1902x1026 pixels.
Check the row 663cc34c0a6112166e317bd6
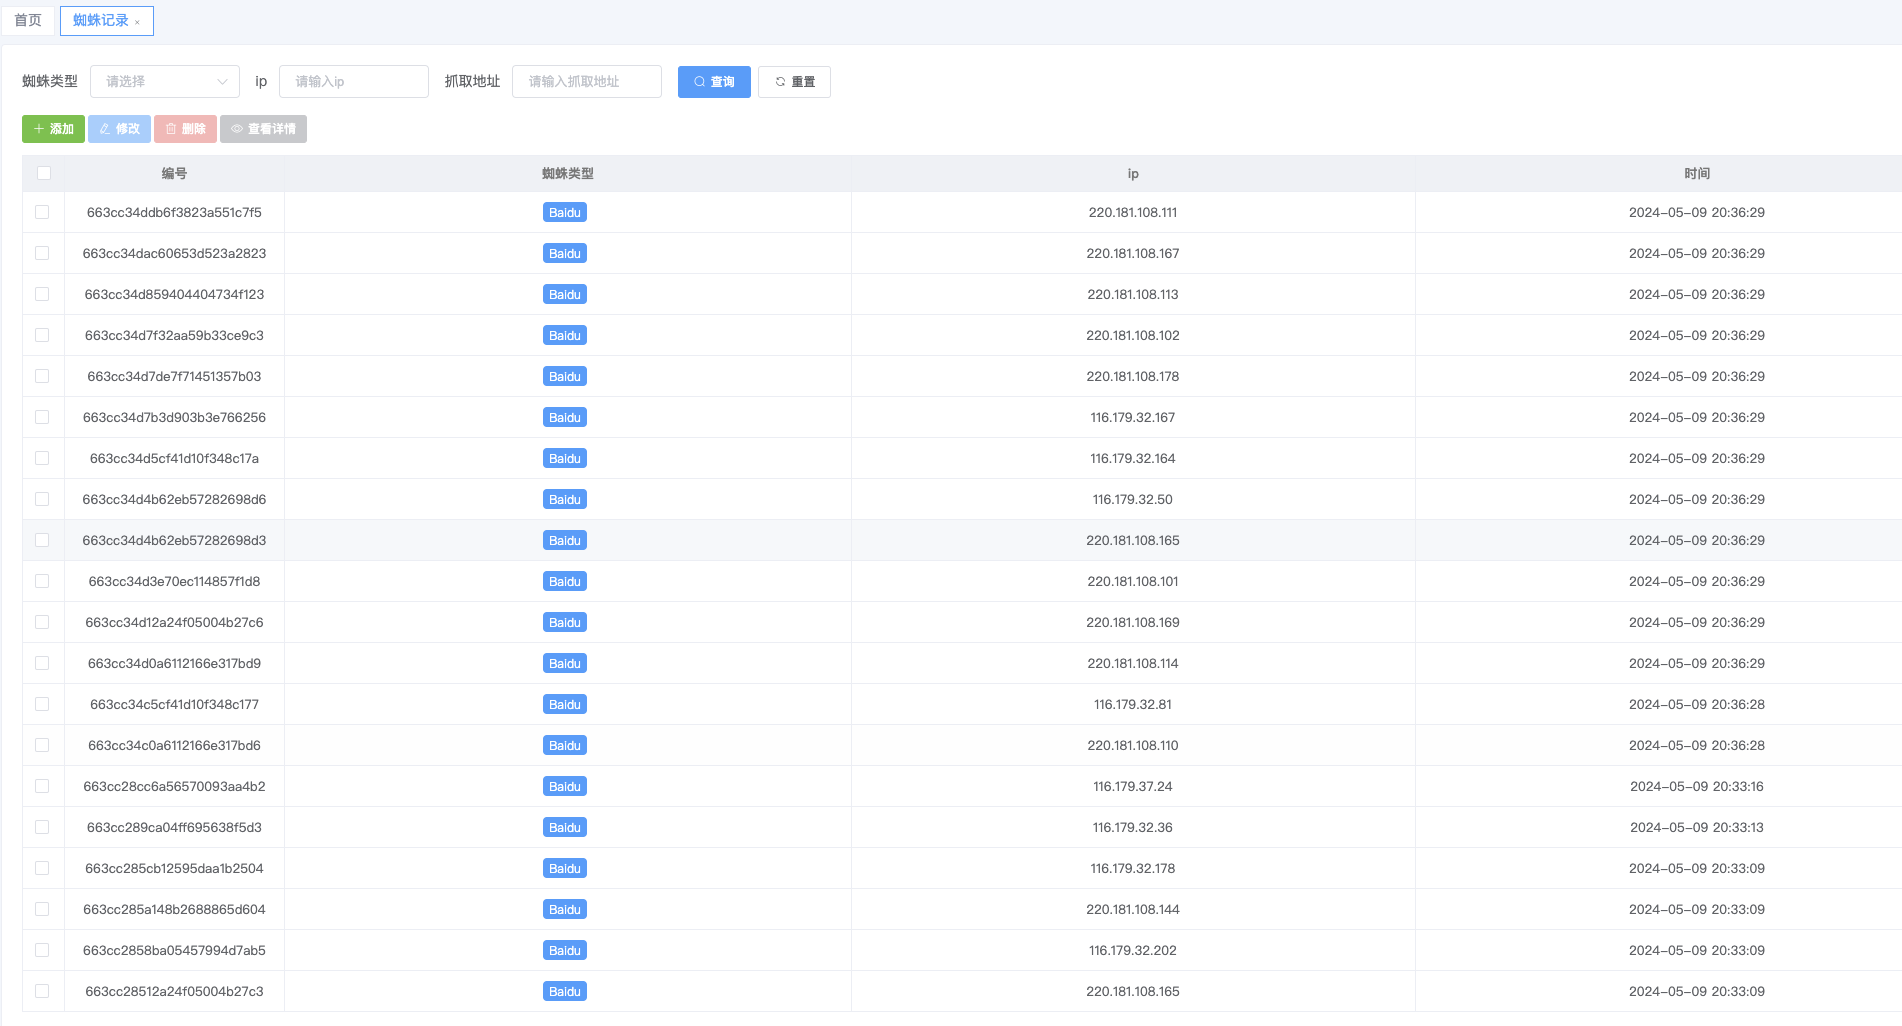pyautogui.click(x=42, y=745)
